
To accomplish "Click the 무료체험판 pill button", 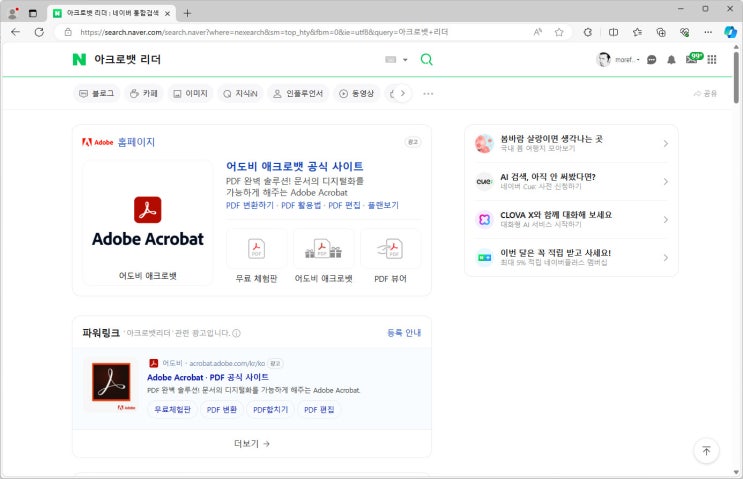I will (x=172, y=409).
